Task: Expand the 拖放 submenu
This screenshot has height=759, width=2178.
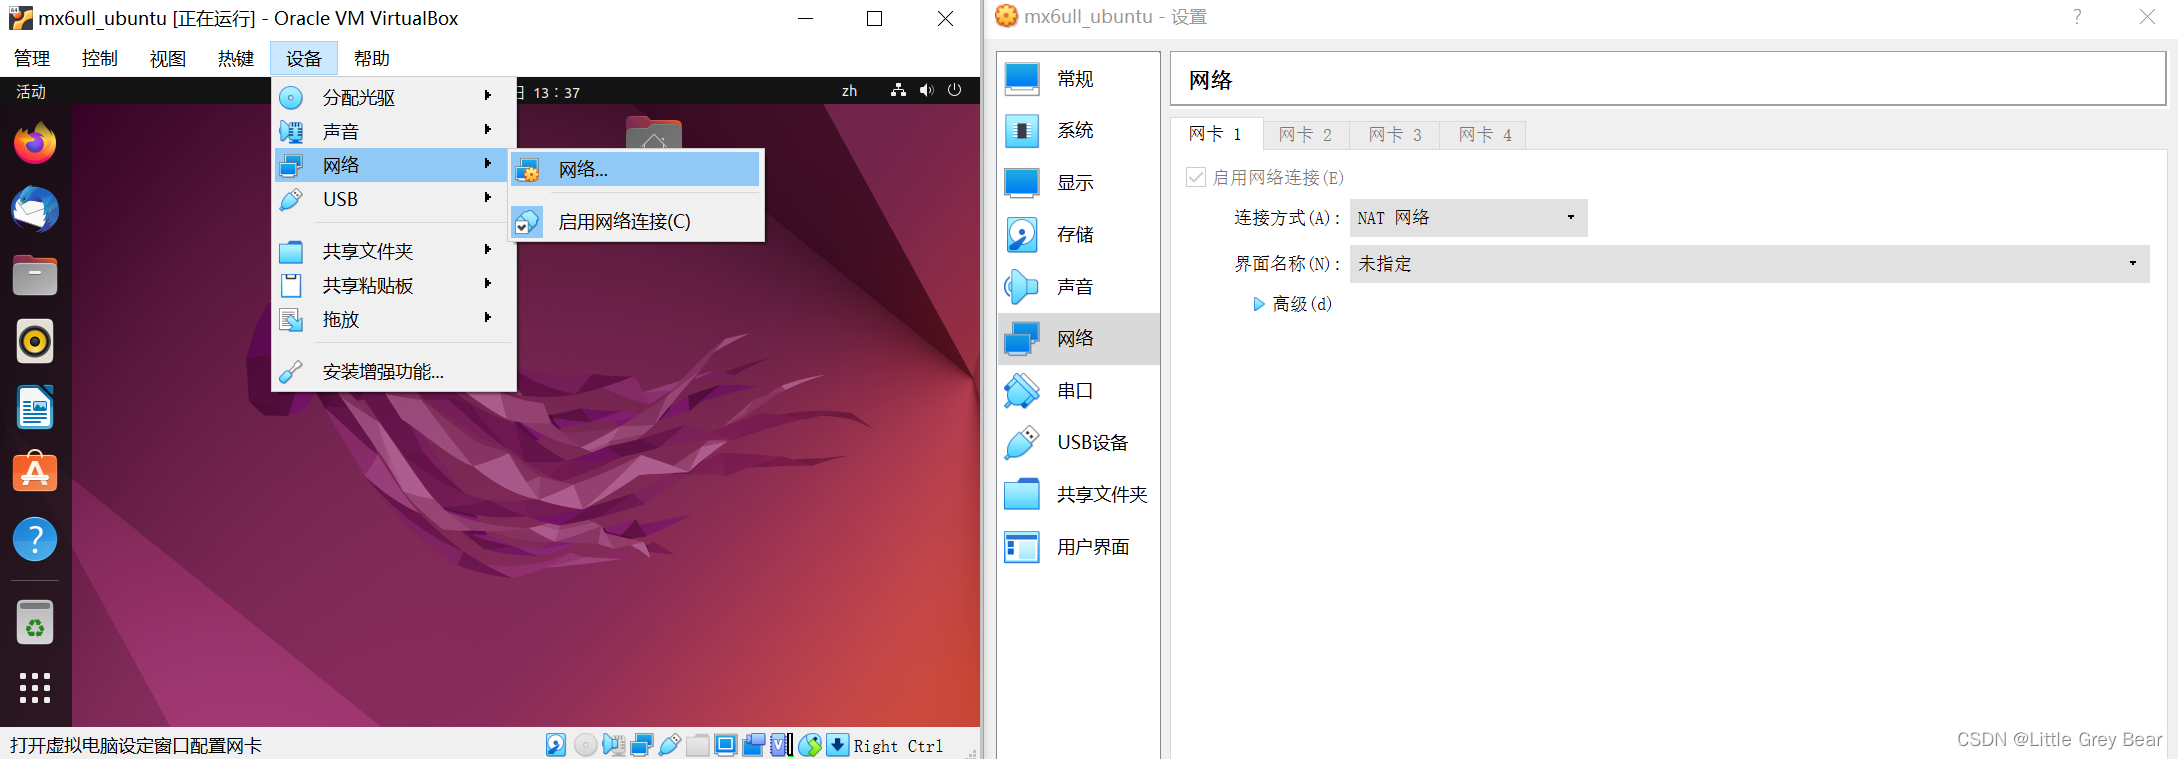Action: point(394,319)
